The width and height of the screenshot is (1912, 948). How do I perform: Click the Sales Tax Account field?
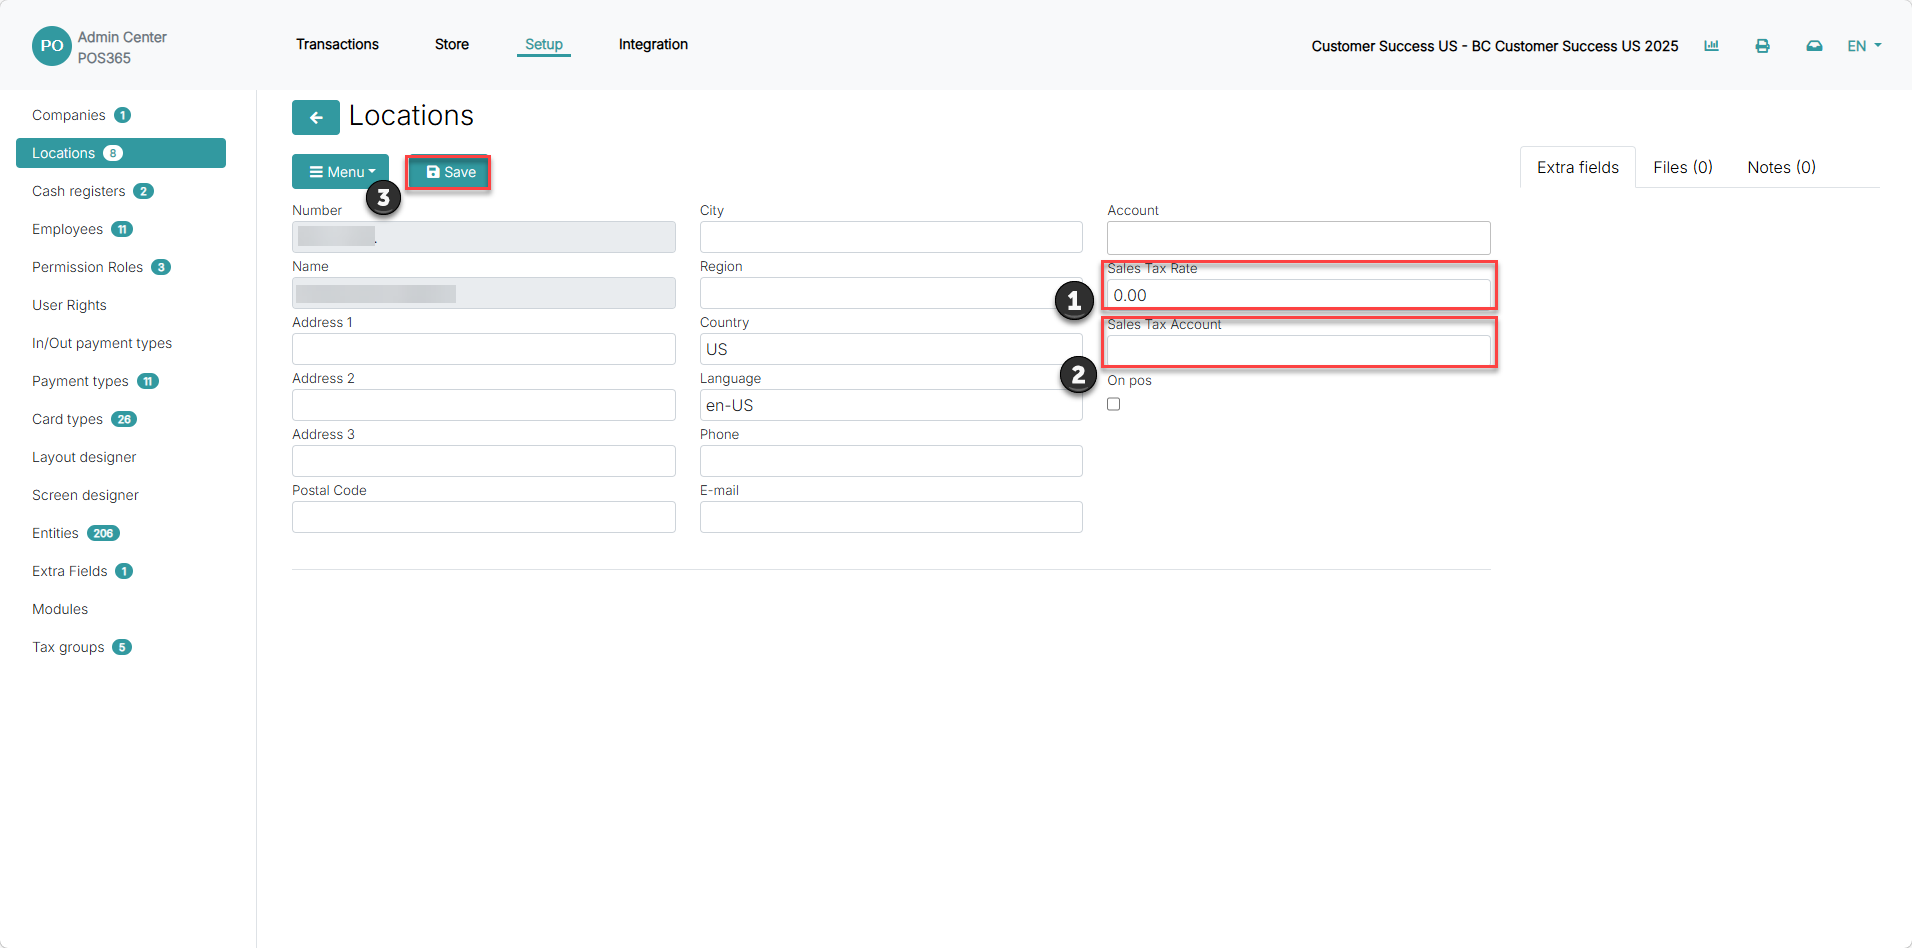[1299, 351]
